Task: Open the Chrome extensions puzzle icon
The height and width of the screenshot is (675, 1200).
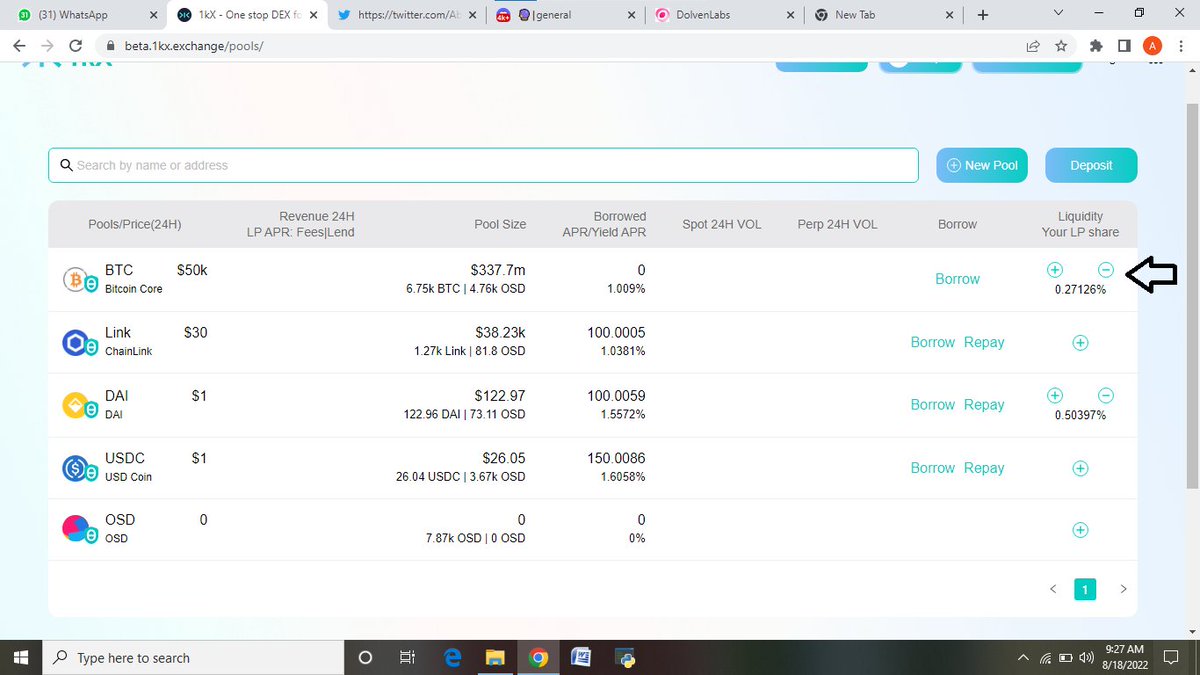Action: tap(1096, 45)
